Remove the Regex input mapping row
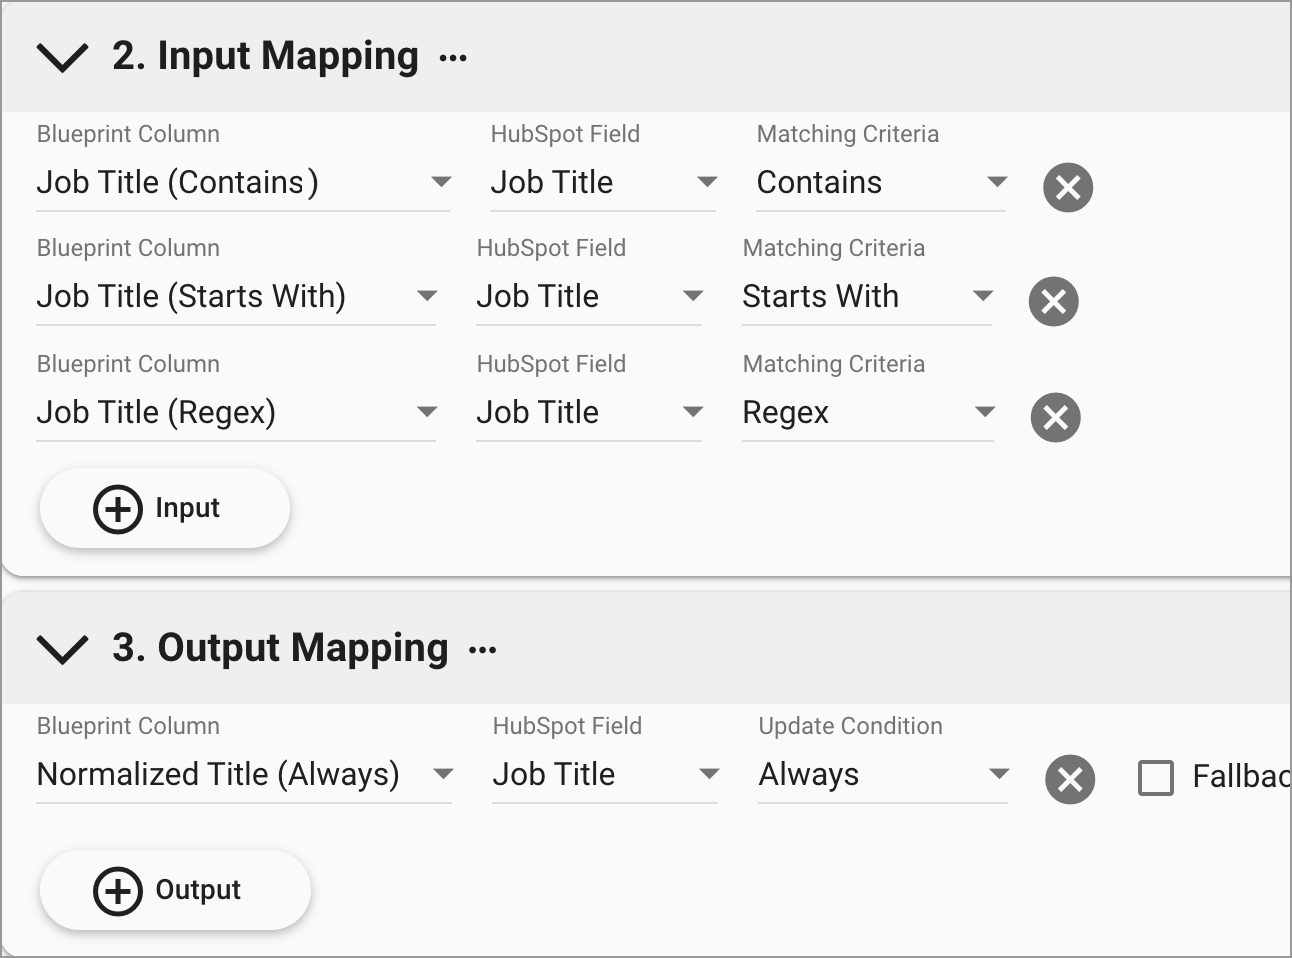The width and height of the screenshot is (1292, 958). (x=1056, y=417)
